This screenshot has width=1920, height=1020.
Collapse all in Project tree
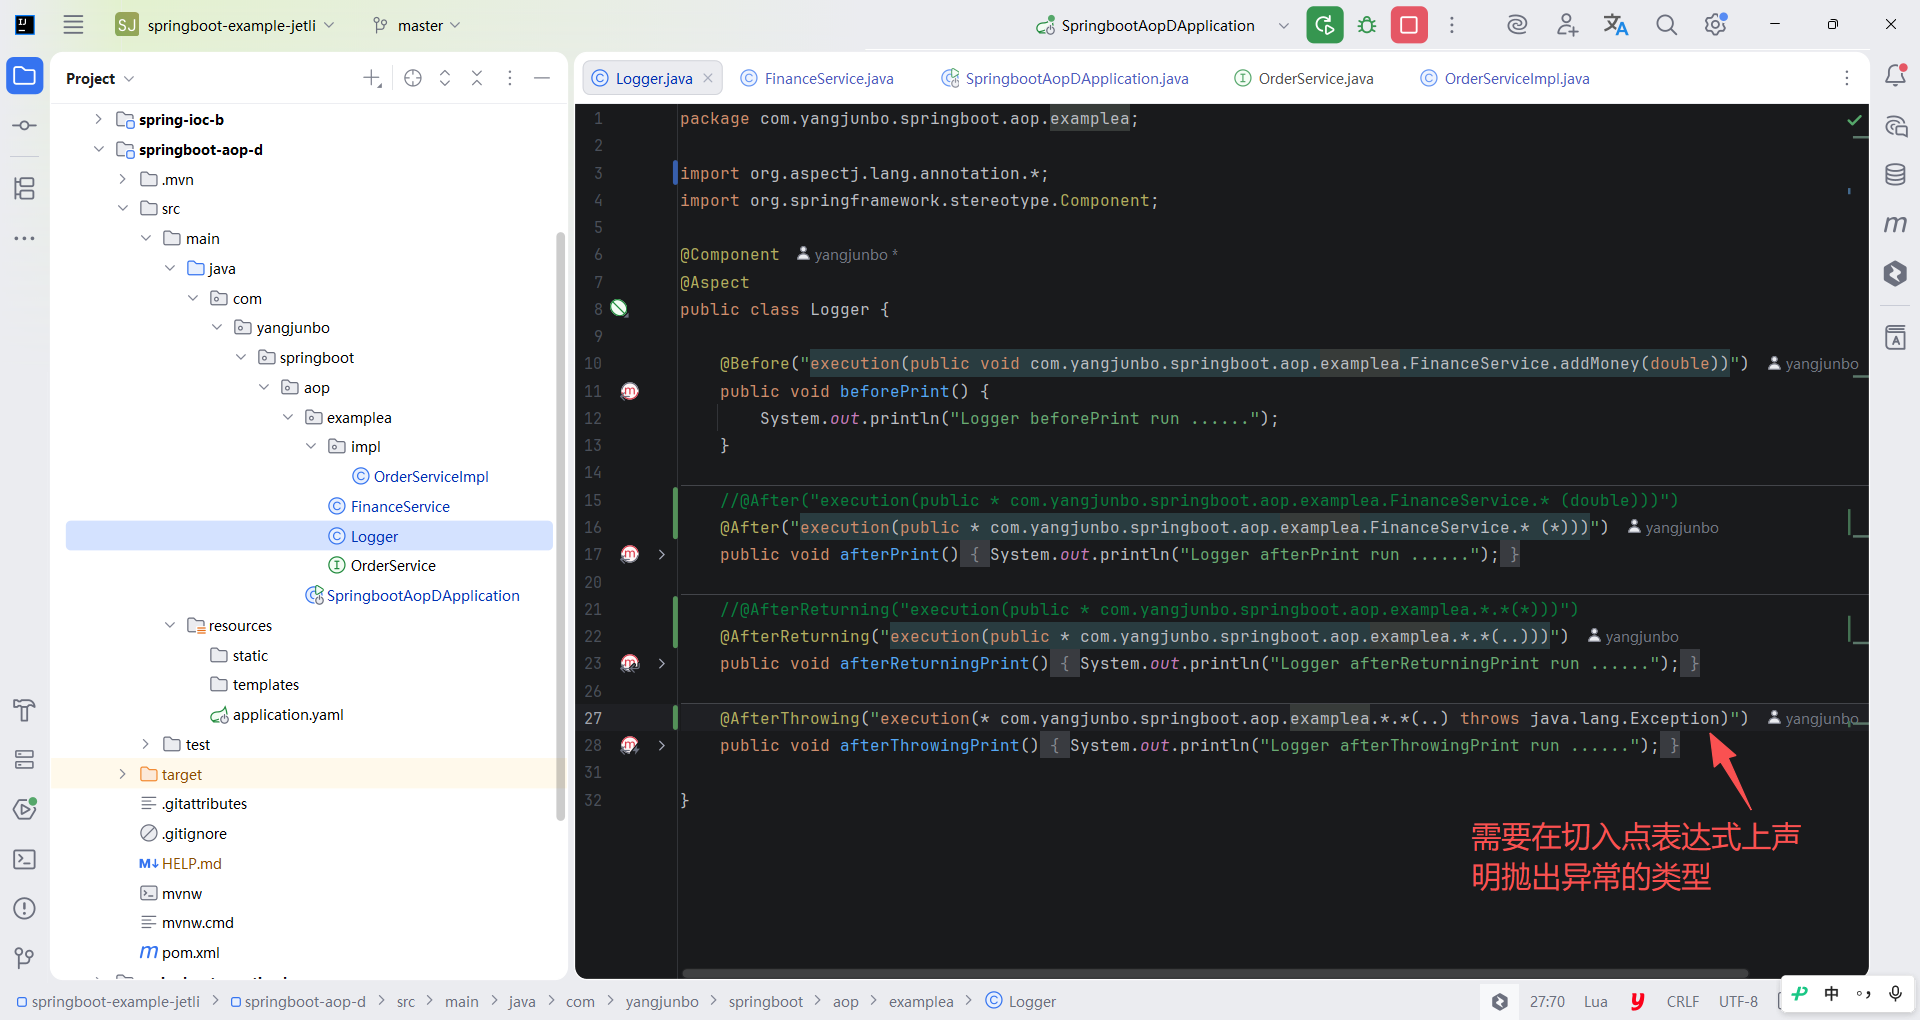pyautogui.click(x=477, y=78)
